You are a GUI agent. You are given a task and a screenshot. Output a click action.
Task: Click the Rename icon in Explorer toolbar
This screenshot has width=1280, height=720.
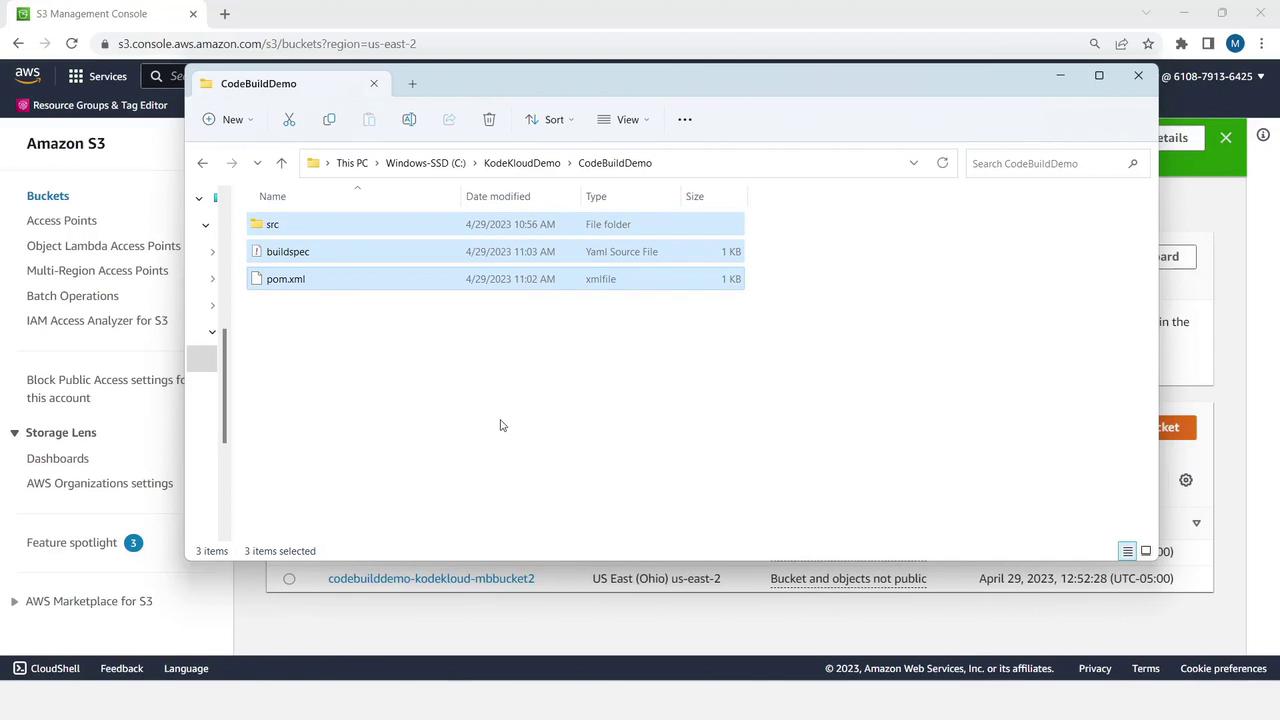pyautogui.click(x=409, y=120)
